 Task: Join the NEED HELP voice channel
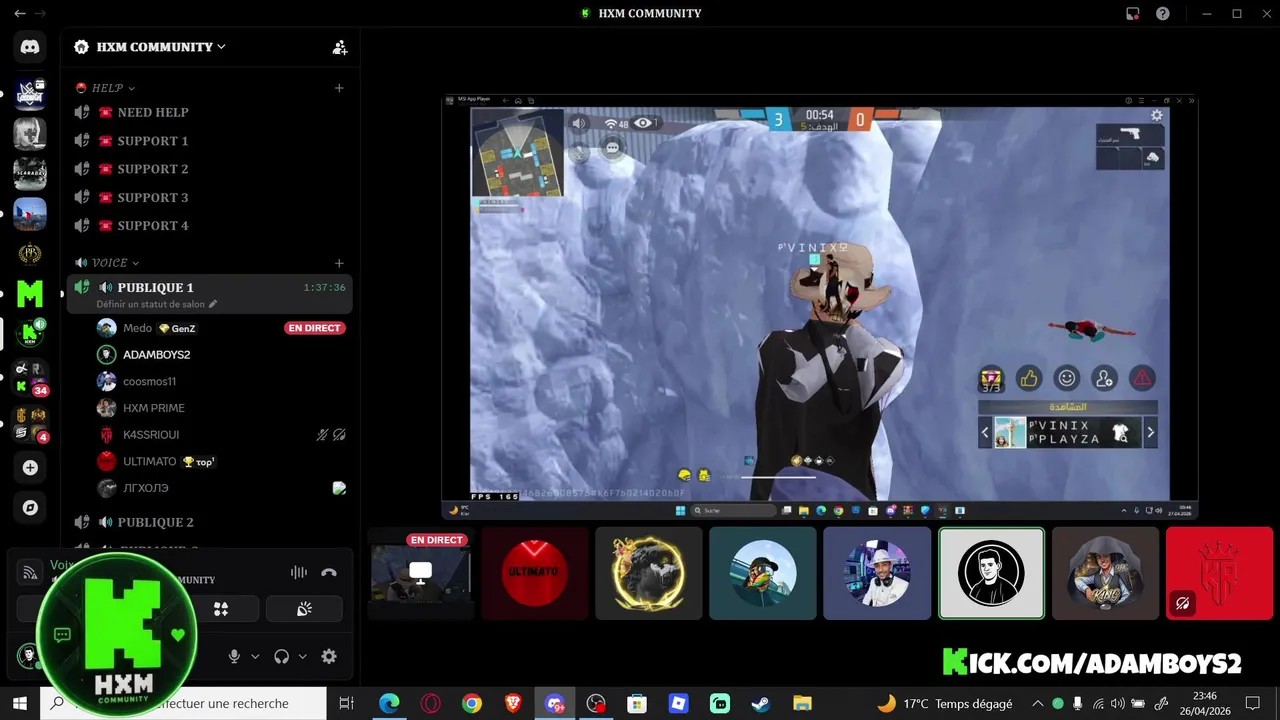coord(210,113)
